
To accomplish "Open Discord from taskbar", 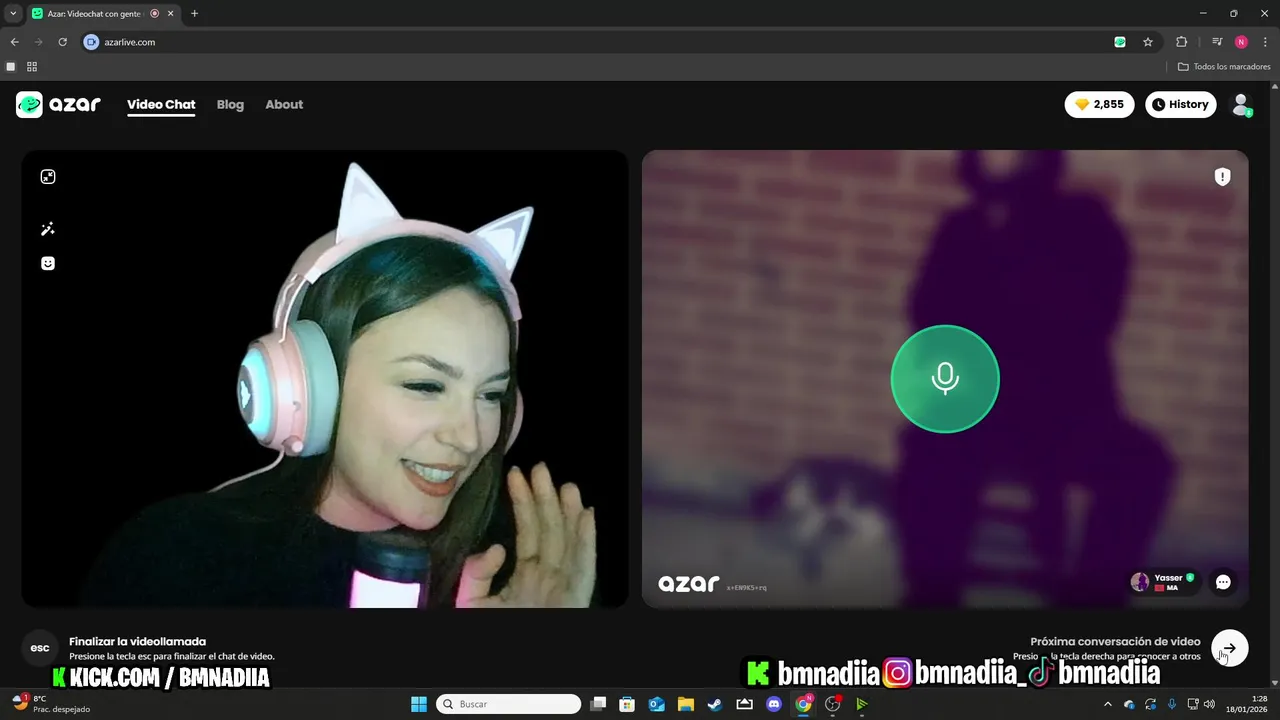I will [x=773, y=704].
